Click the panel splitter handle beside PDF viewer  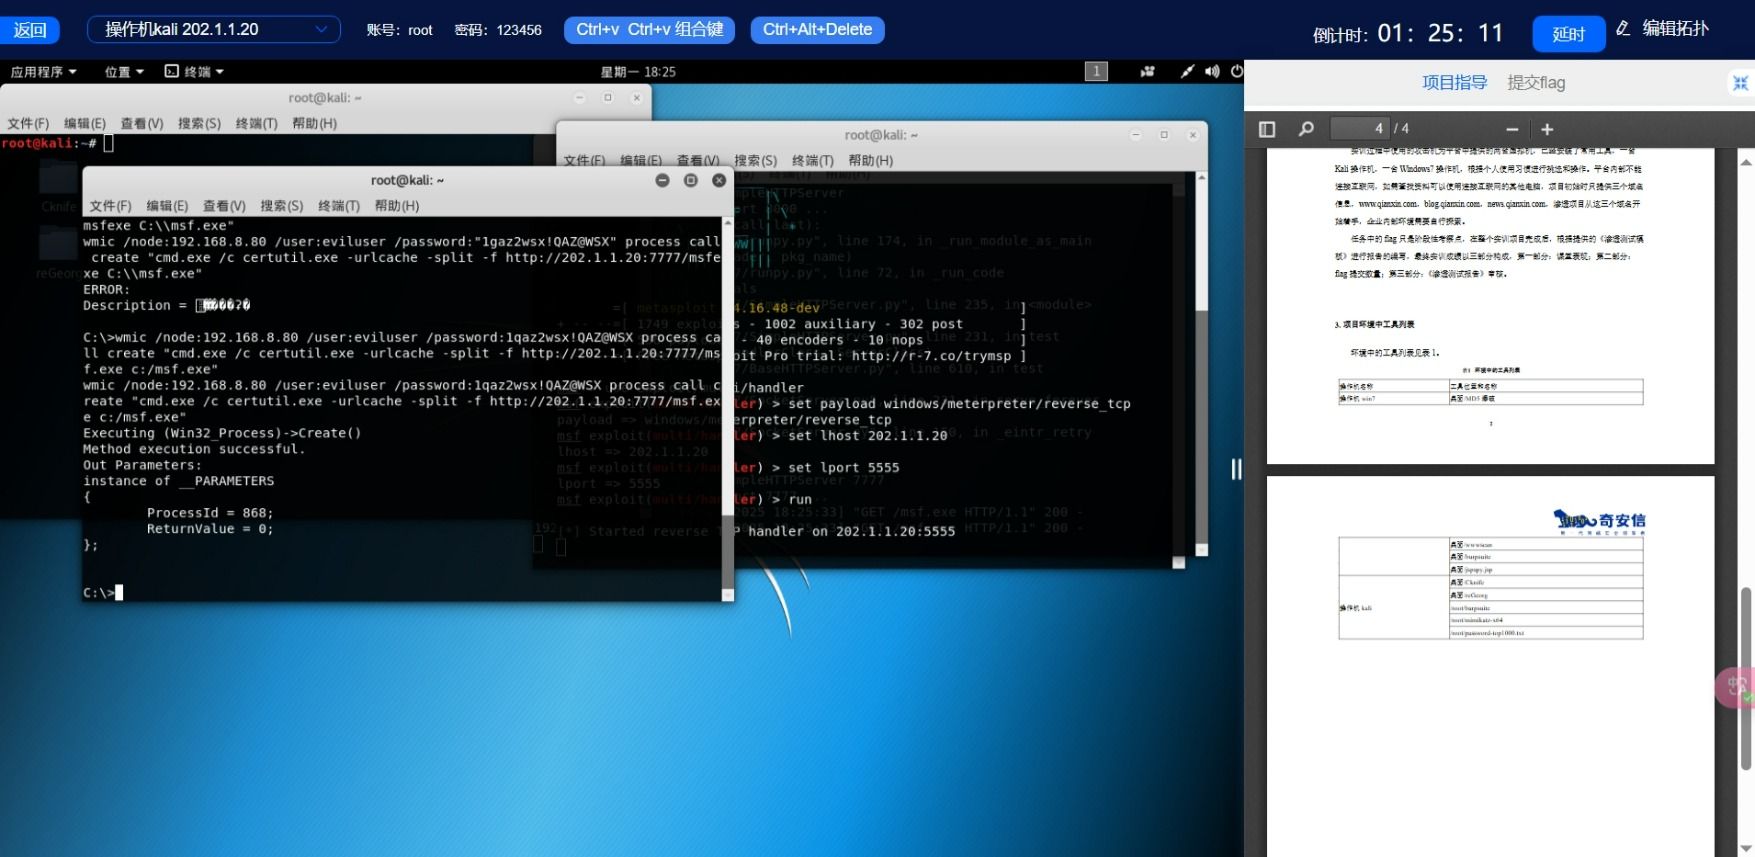point(1236,469)
